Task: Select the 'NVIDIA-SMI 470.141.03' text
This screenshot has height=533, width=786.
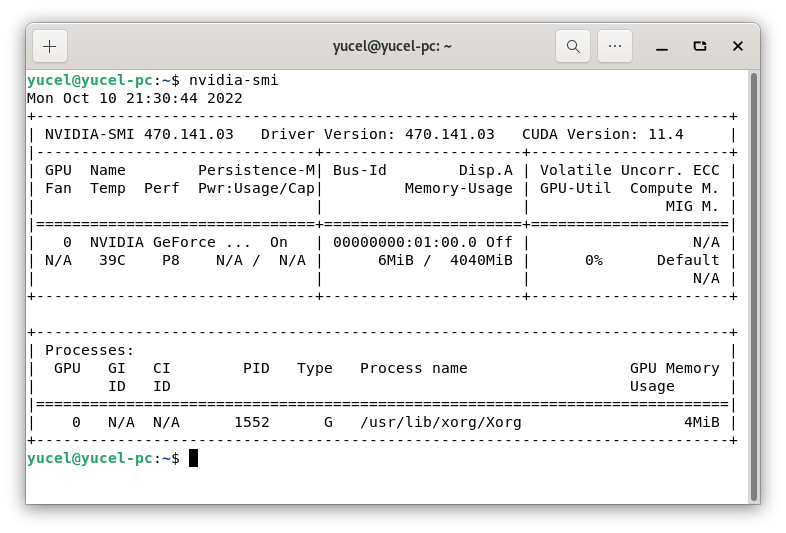Action: pos(139,134)
